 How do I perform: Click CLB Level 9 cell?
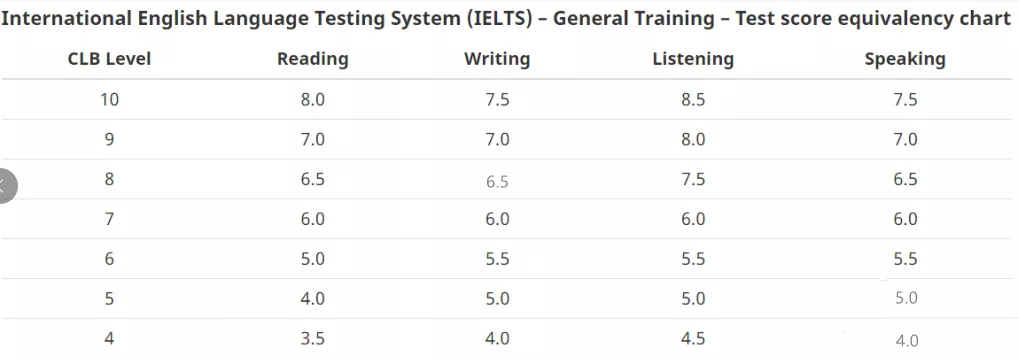109,140
